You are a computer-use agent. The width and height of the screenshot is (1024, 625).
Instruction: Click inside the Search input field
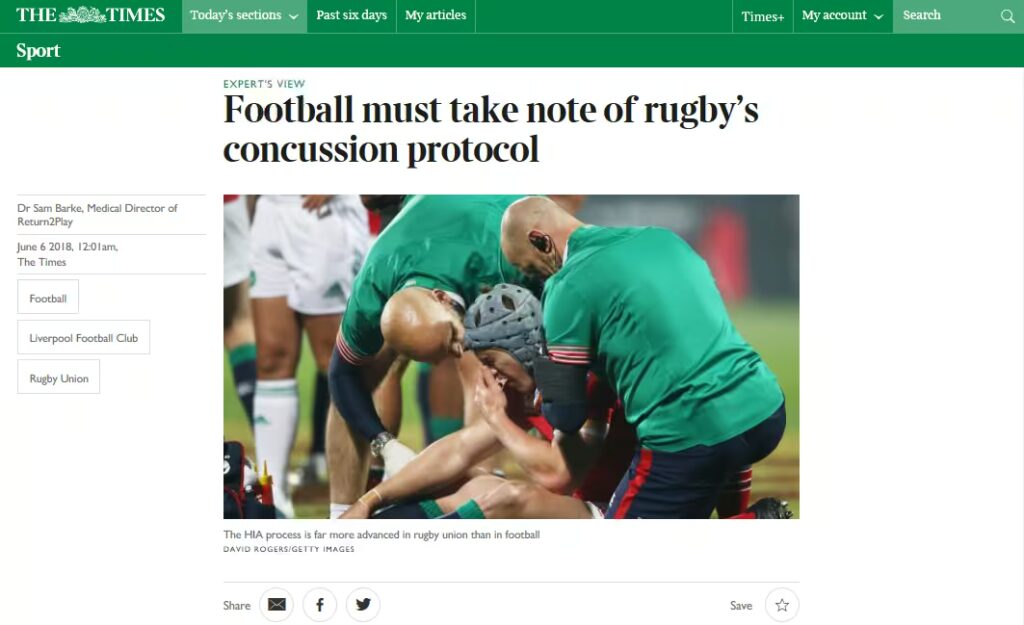click(947, 16)
